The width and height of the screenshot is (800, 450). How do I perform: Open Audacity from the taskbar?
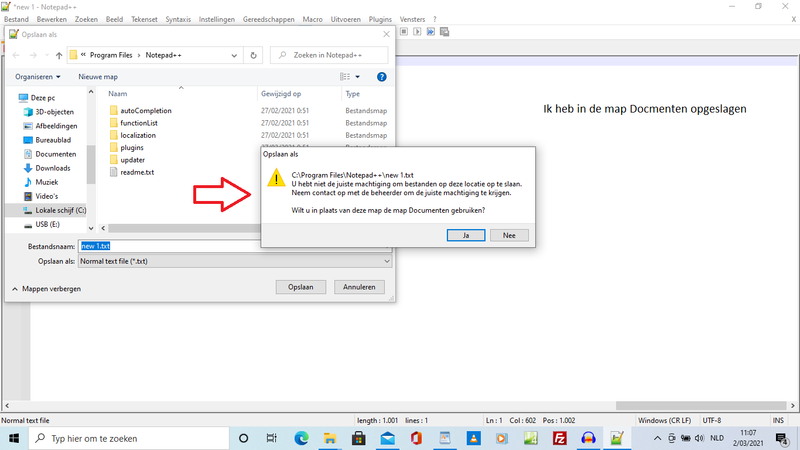click(588, 438)
